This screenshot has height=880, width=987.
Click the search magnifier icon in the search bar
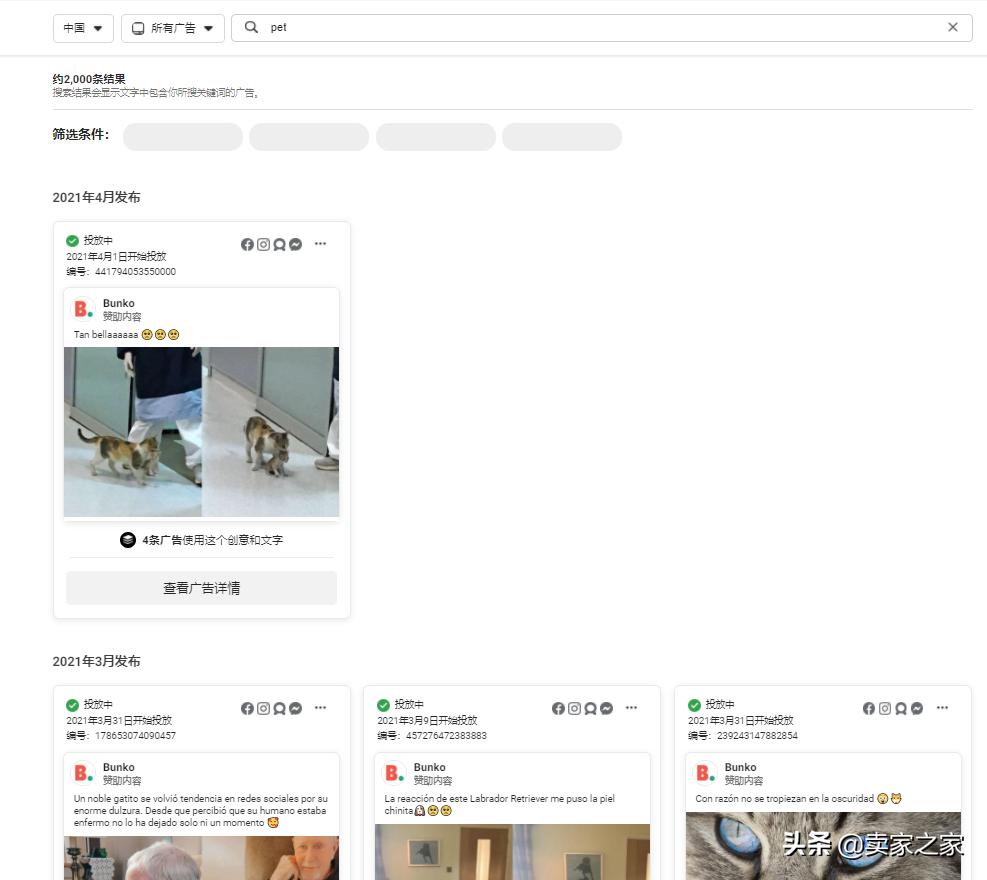coord(251,27)
